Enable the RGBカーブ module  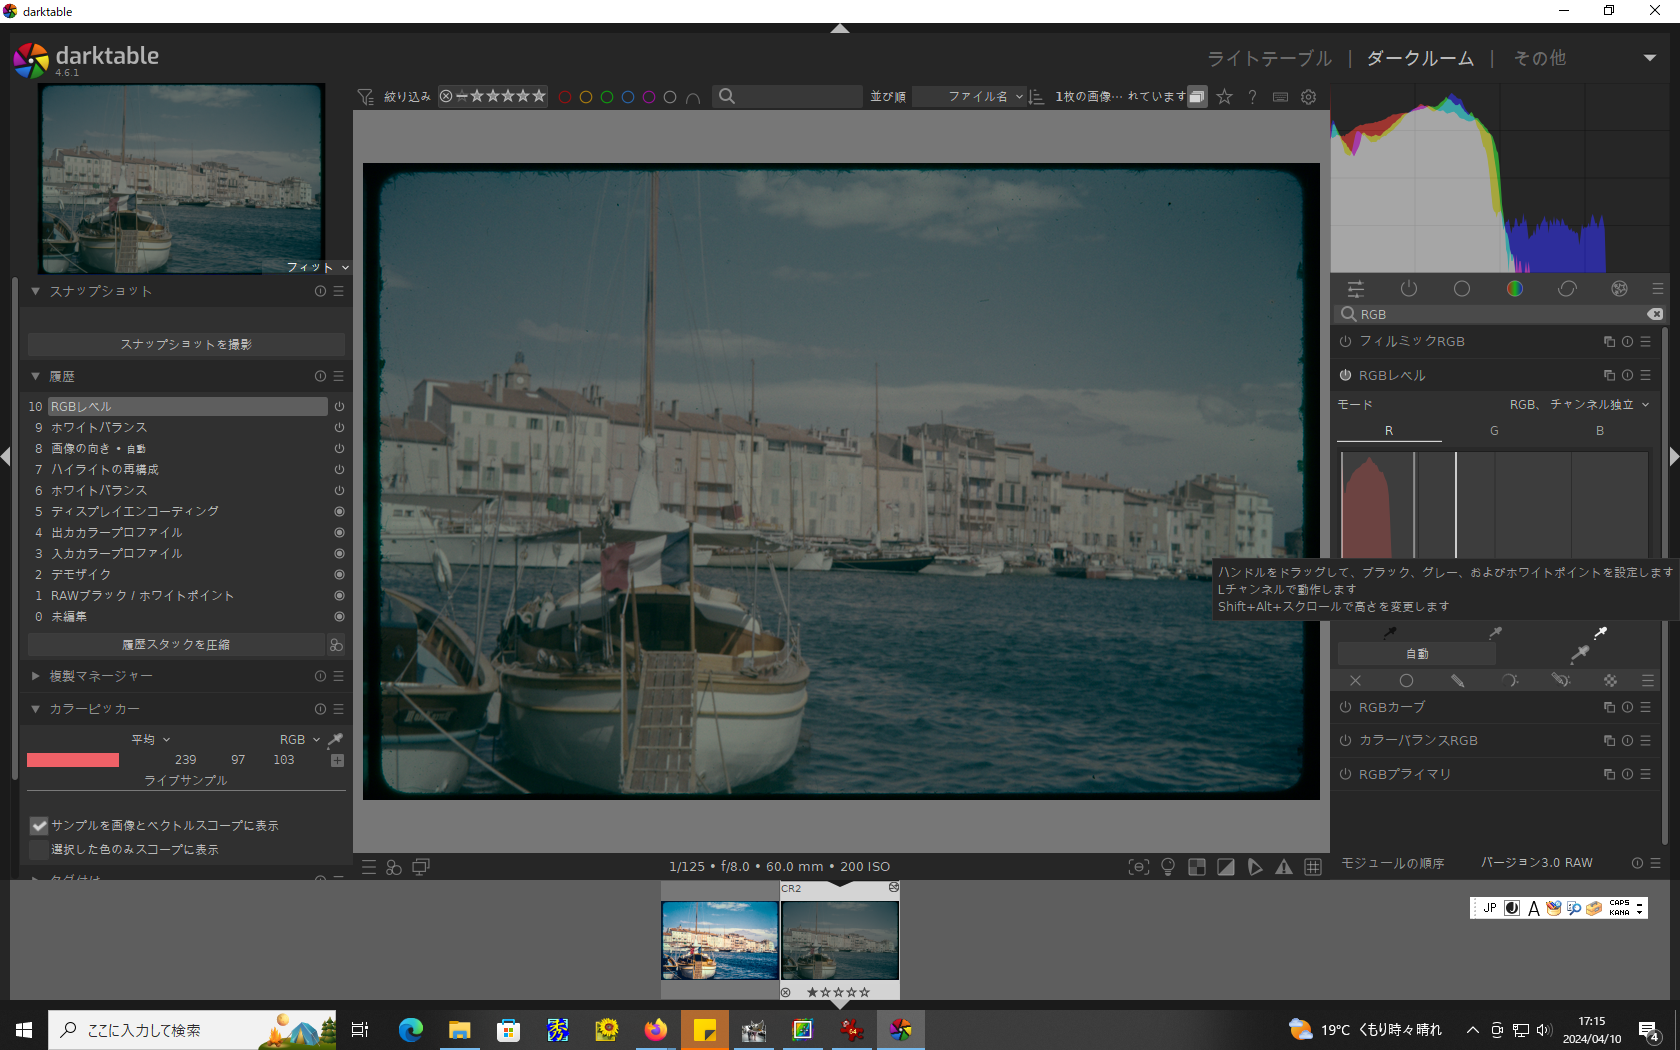1346,708
